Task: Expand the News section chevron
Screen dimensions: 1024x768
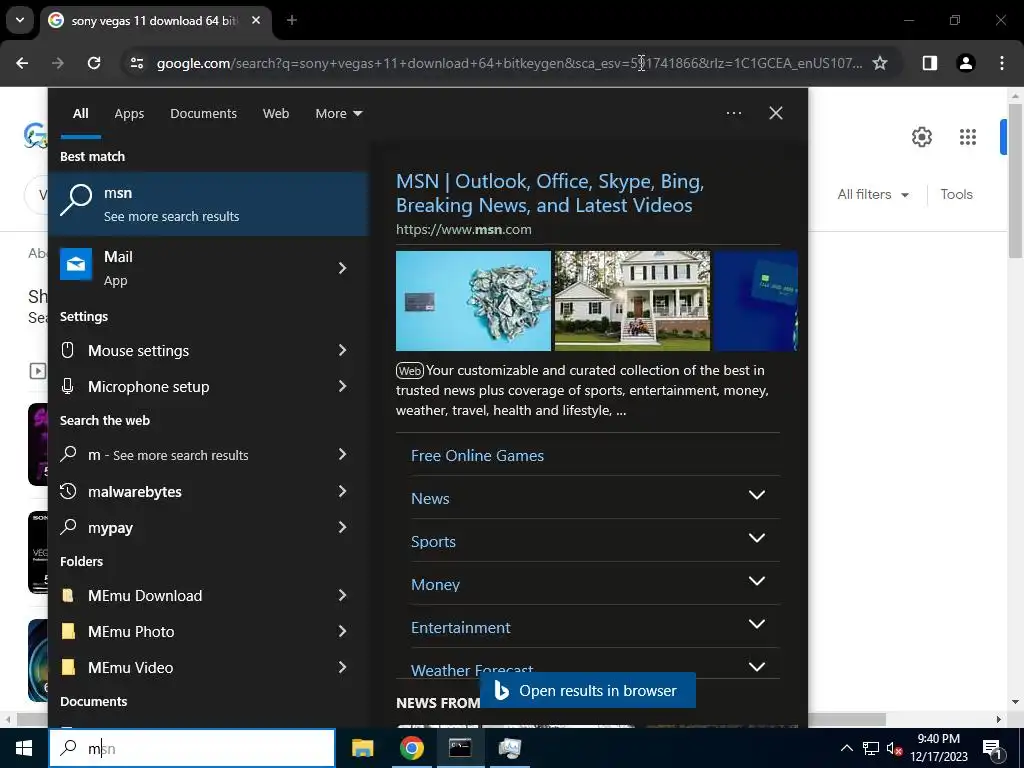Action: pyautogui.click(x=757, y=495)
